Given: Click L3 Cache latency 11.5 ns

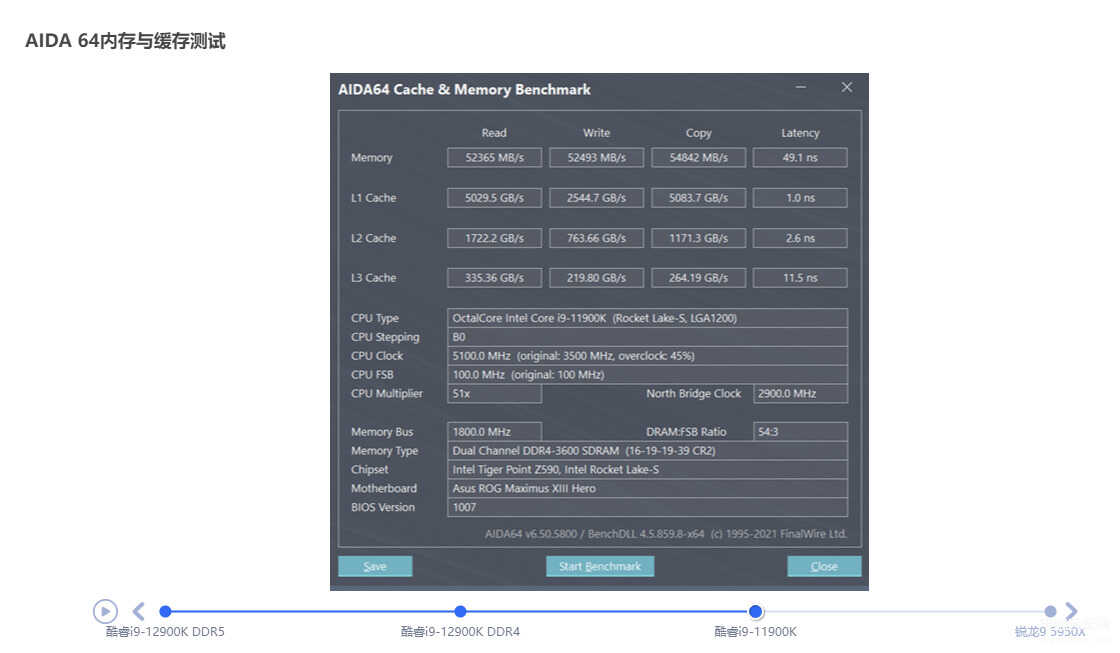Looking at the screenshot, I should [x=801, y=278].
